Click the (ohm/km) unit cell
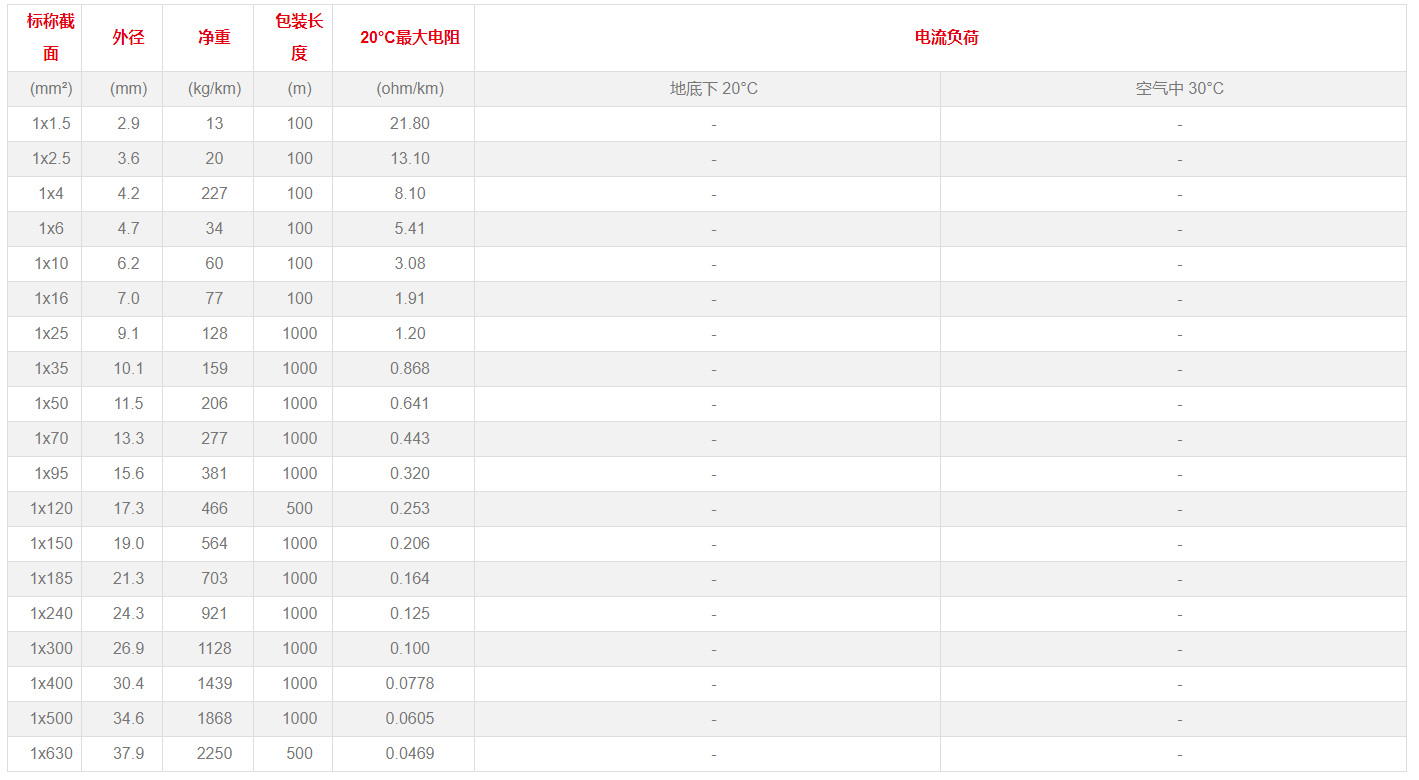The width and height of the screenshot is (1419, 780). (x=410, y=88)
